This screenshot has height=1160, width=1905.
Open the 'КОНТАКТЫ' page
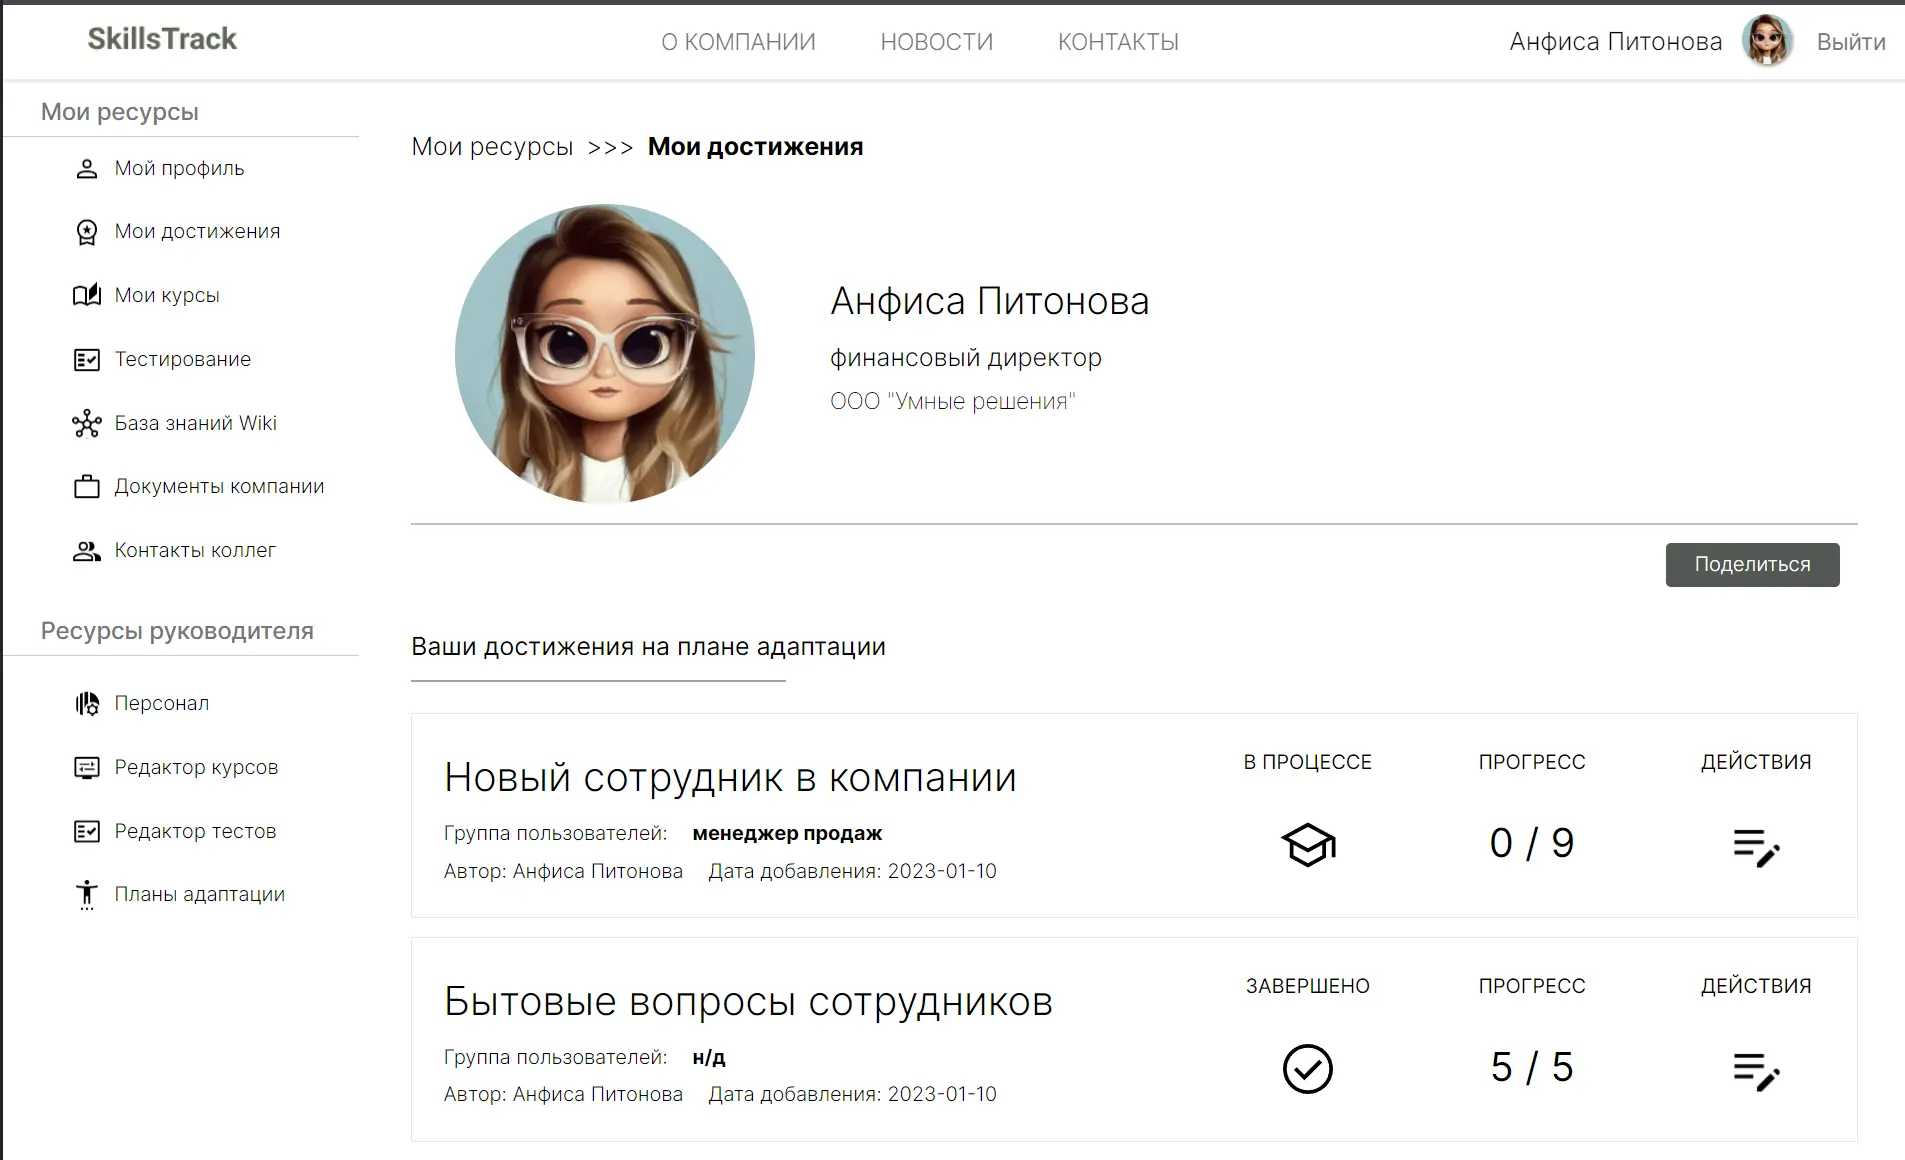[1118, 42]
